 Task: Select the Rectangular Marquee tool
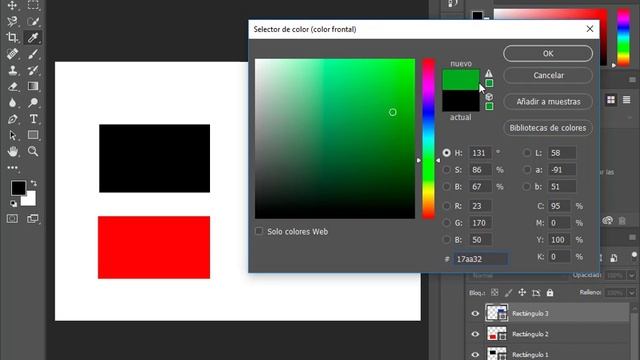click(x=33, y=5)
